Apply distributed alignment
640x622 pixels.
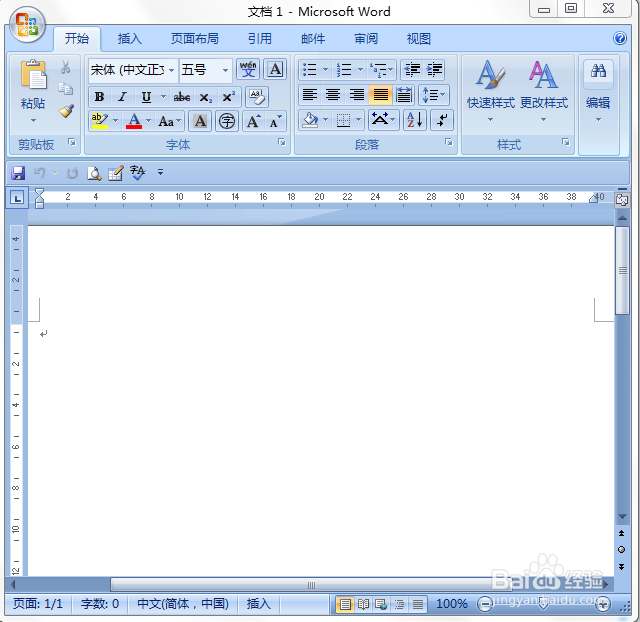(x=404, y=95)
